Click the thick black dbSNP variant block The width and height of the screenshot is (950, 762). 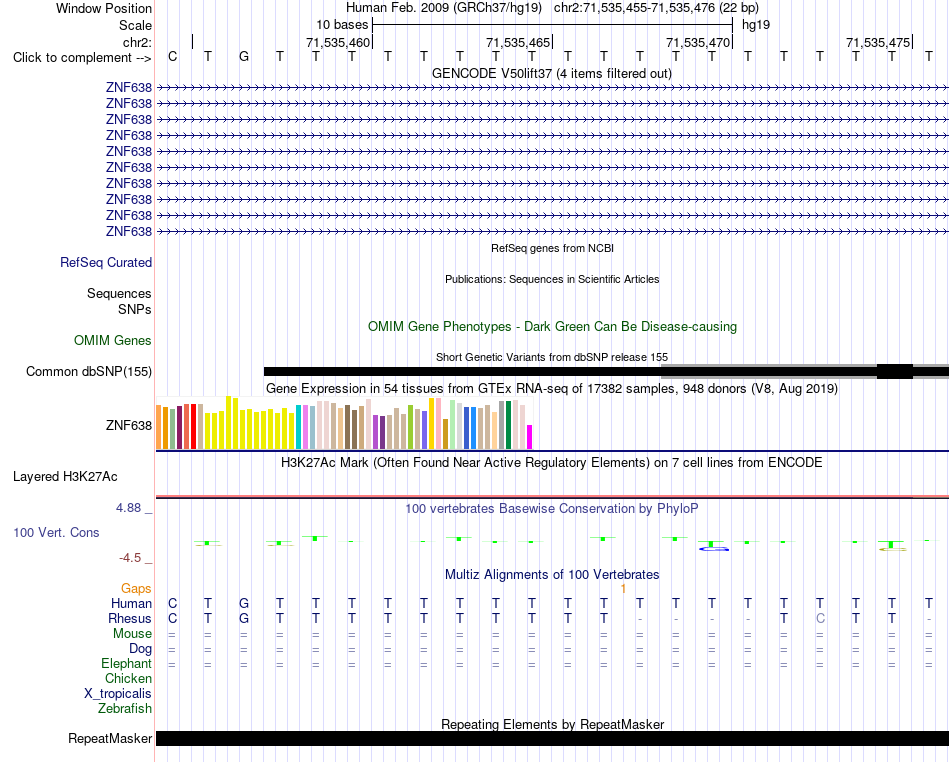coord(894,371)
